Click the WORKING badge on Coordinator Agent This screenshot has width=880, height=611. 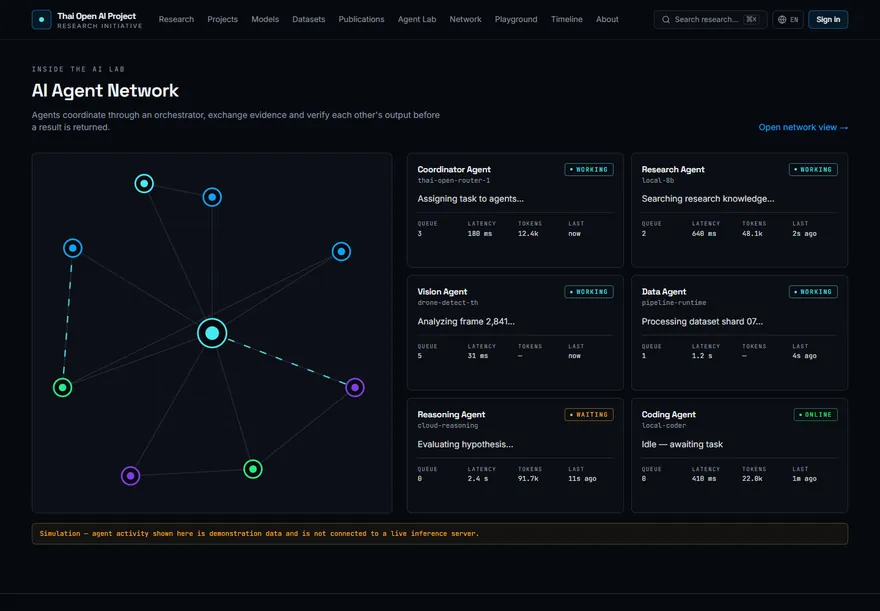589,169
